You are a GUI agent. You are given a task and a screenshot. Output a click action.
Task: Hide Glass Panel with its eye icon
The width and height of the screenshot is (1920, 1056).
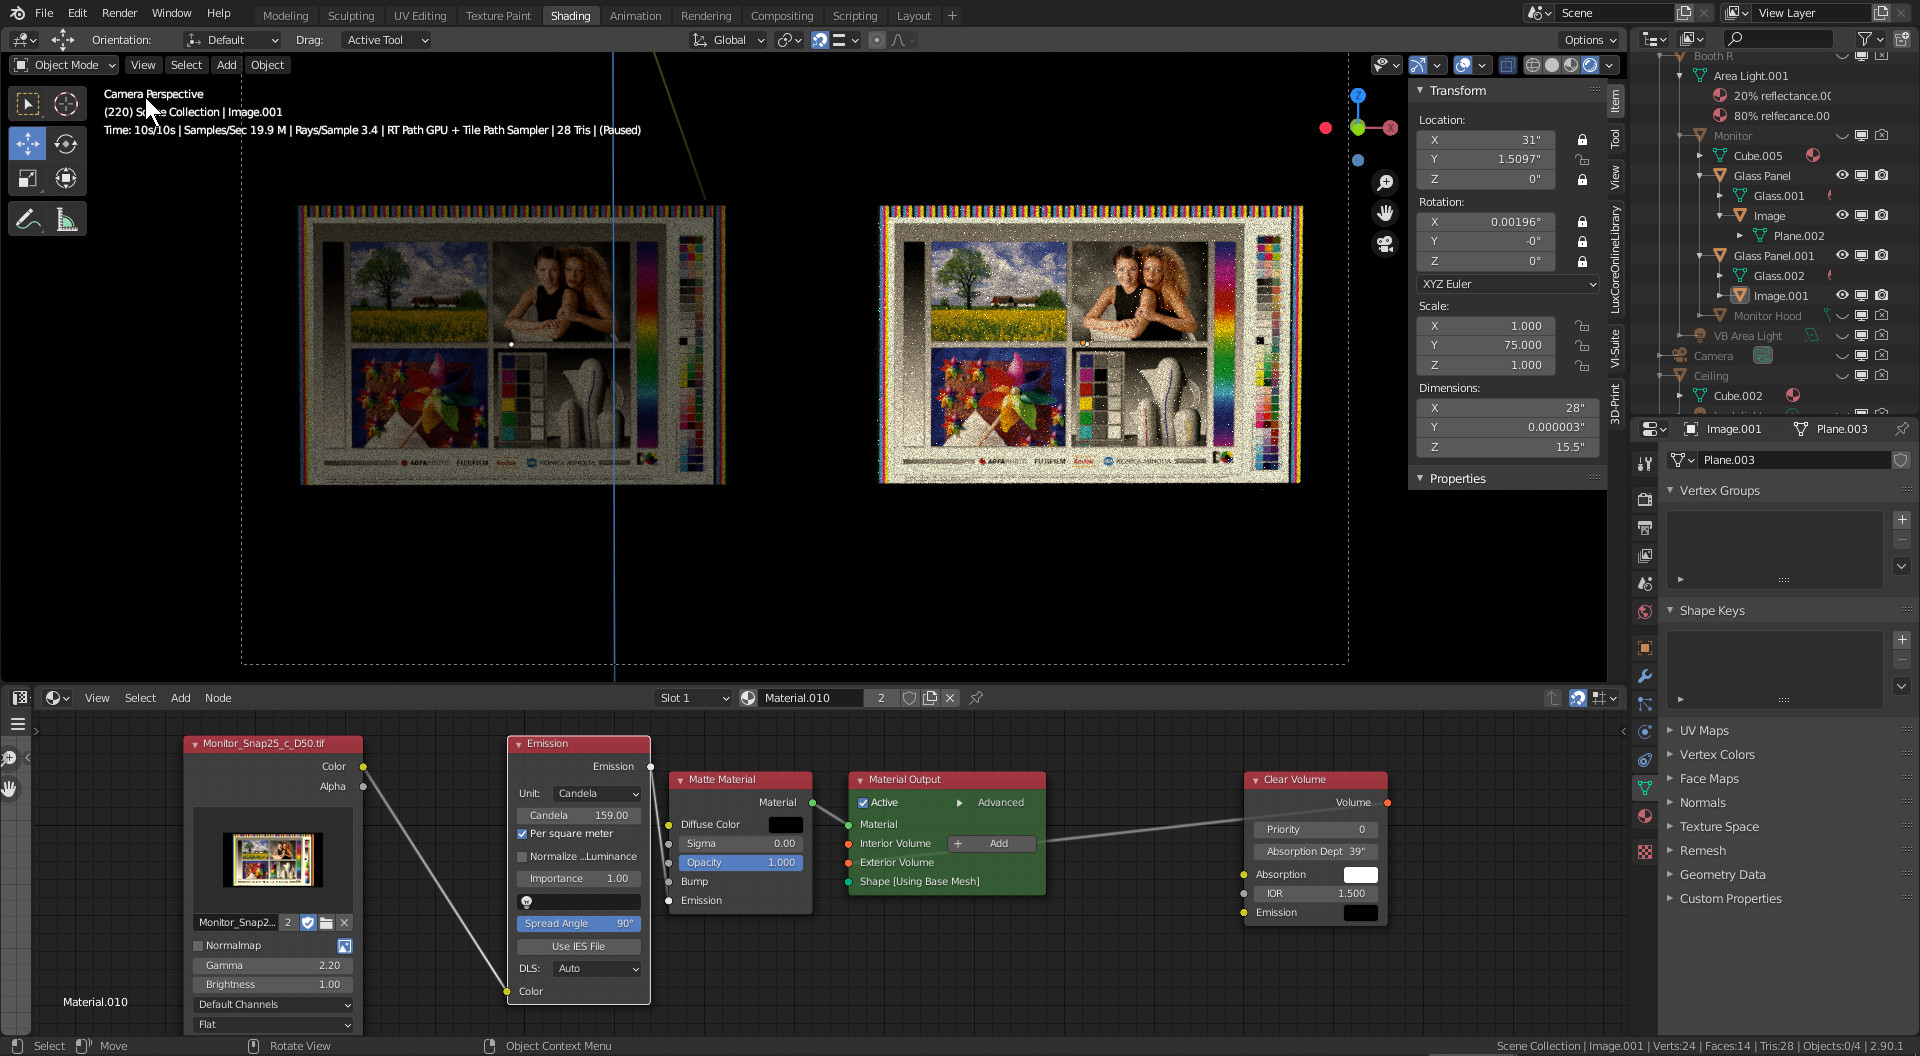pyautogui.click(x=1842, y=175)
